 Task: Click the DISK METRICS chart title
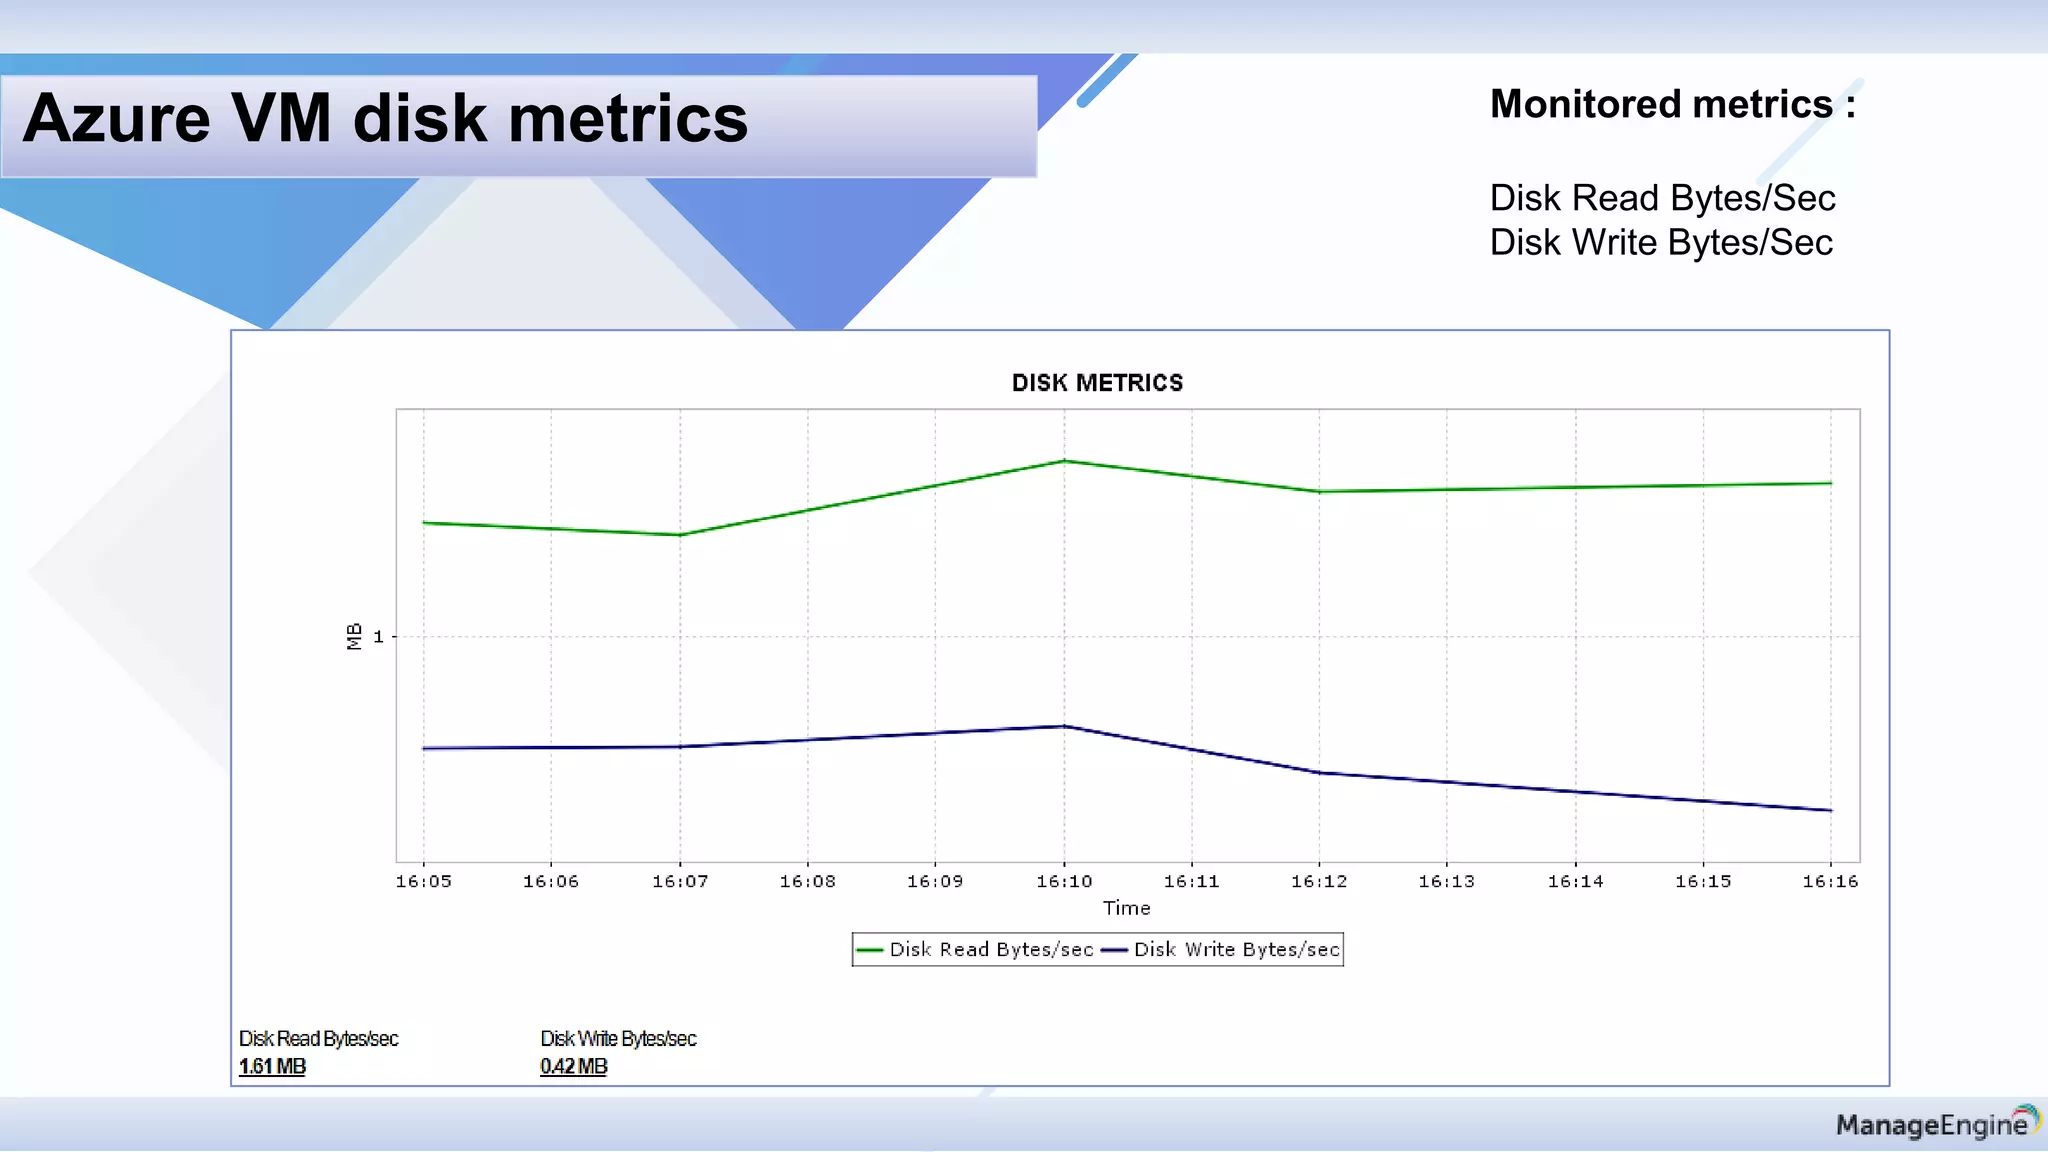tap(1097, 383)
